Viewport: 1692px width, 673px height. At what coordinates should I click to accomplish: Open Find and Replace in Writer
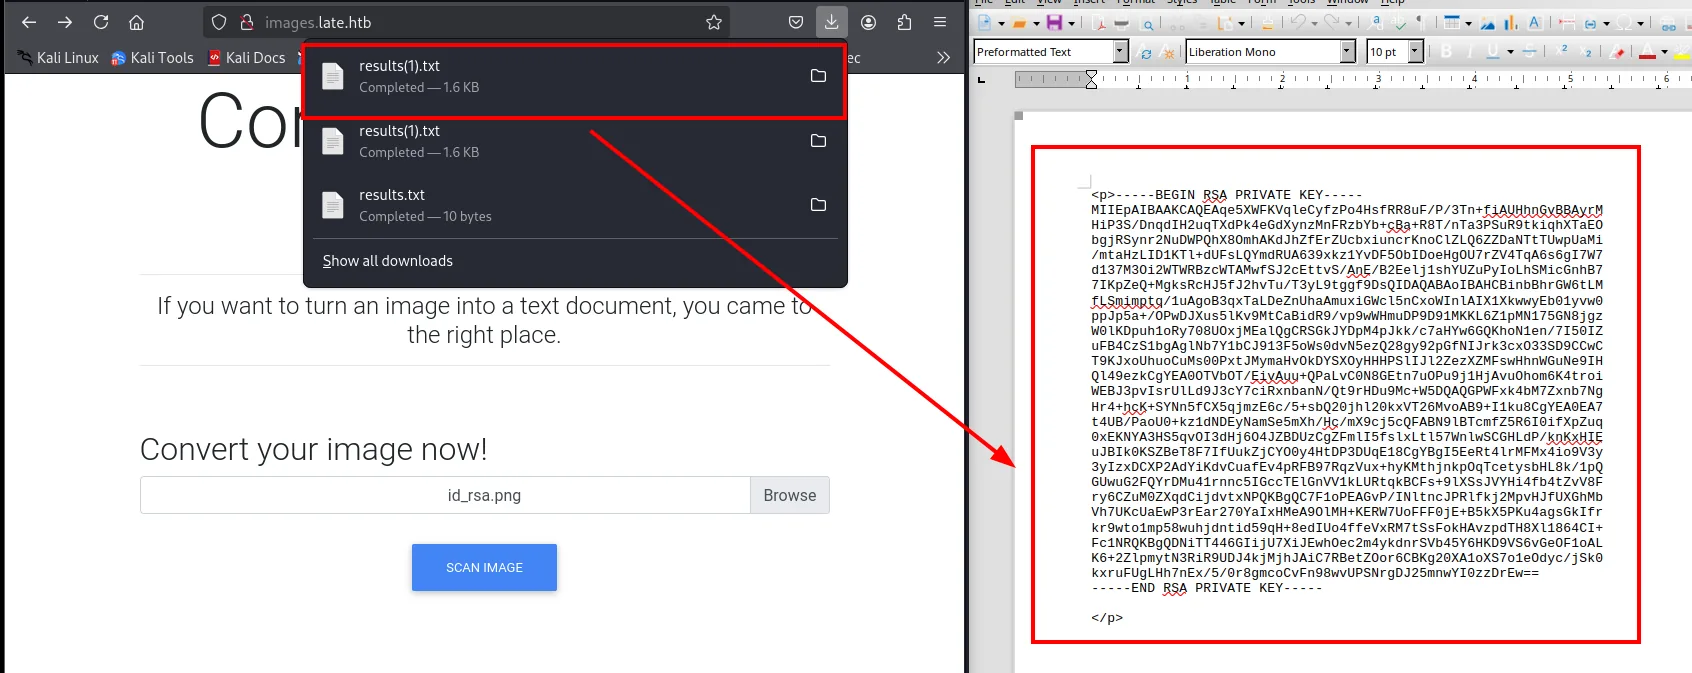pyautogui.click(x=1375, y=22)
